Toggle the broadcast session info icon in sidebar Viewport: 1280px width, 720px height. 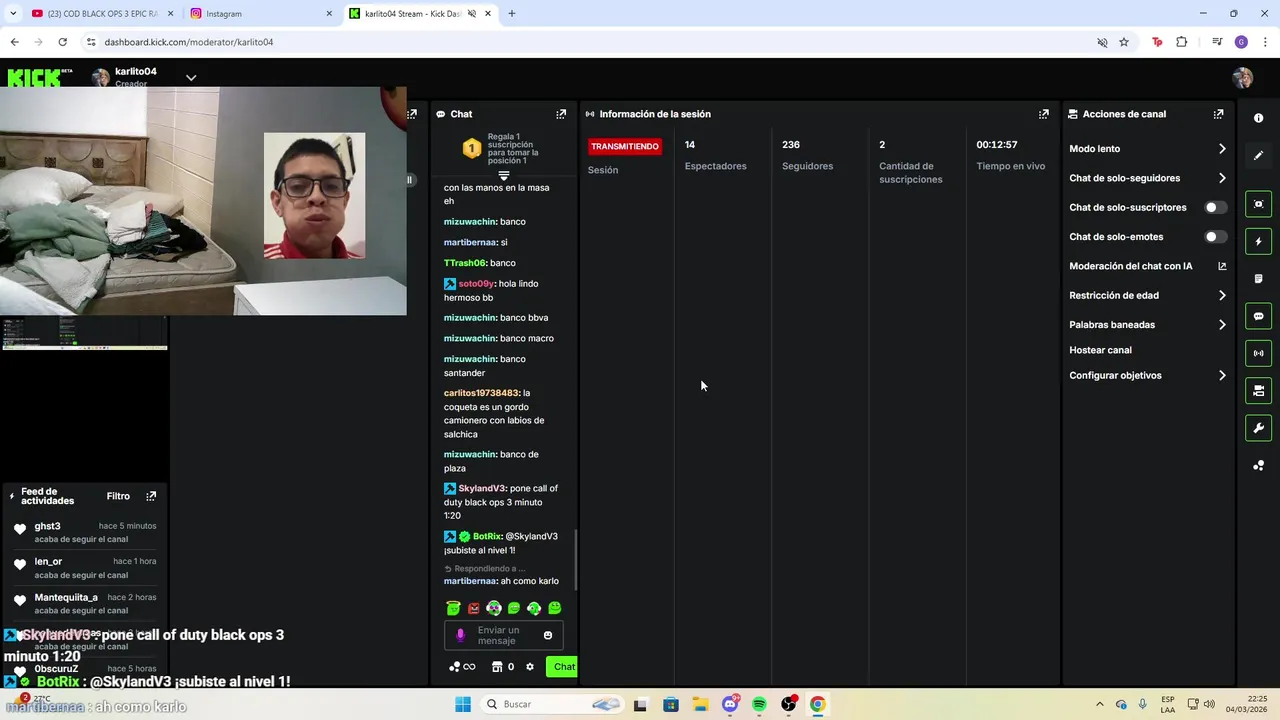(1258, 353)
